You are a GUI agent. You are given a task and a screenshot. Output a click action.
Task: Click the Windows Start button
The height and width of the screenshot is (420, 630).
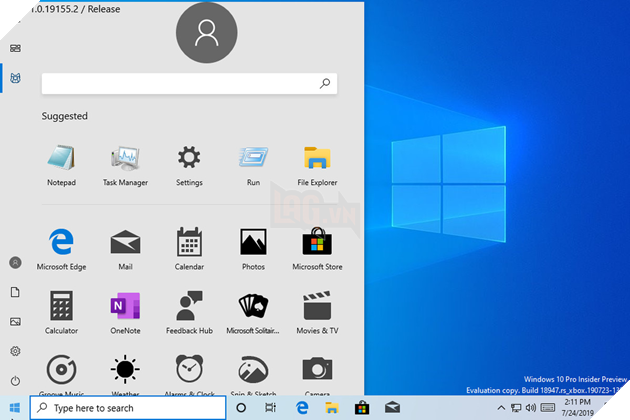coord(14,408)
